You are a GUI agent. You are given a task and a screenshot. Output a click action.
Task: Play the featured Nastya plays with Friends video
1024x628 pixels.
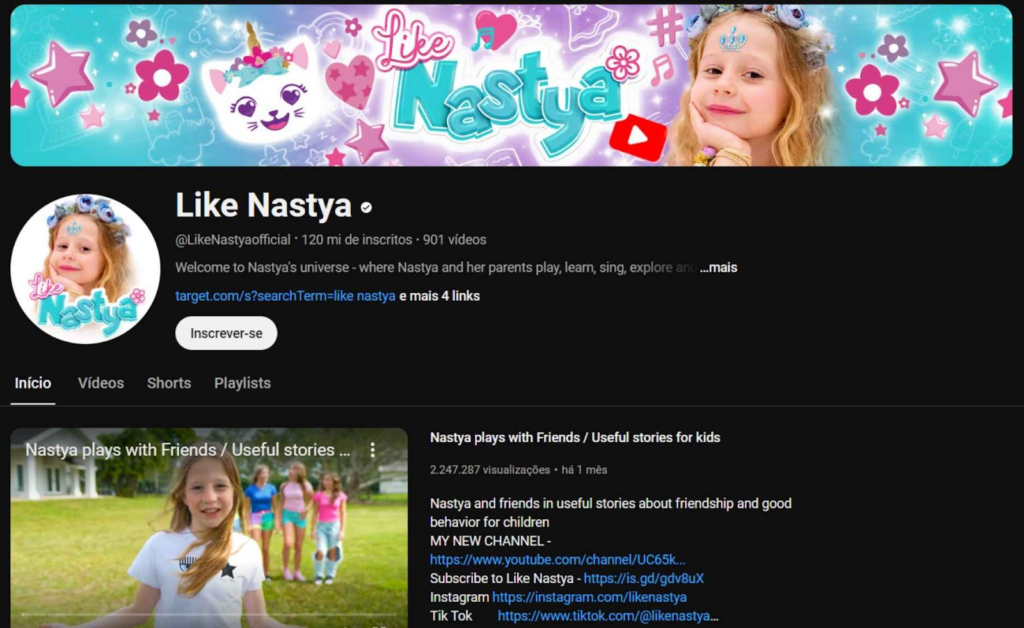209,527
